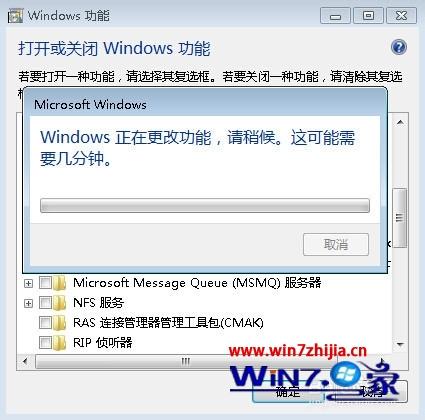Select the RAS 连接管理器管理工具包(CMAK) label
The width and height of the screenshot is (425, 420).
pos(168,323)
